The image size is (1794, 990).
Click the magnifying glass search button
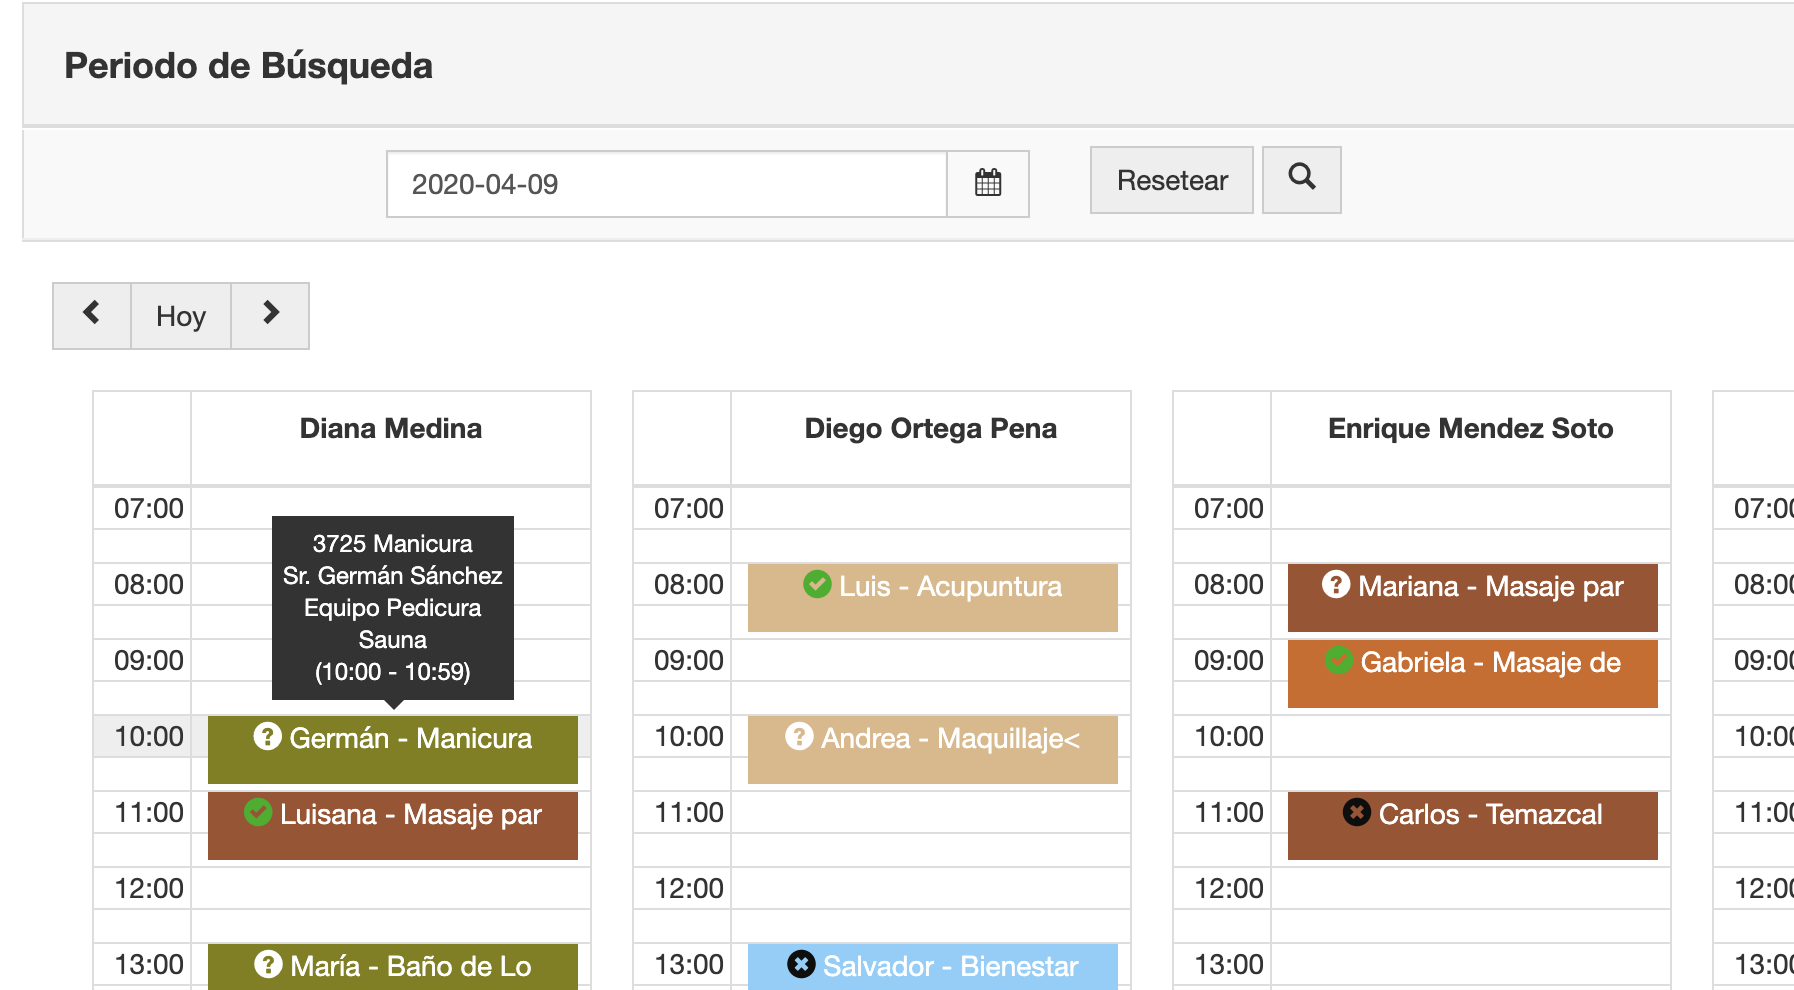tap(1301, 179)
